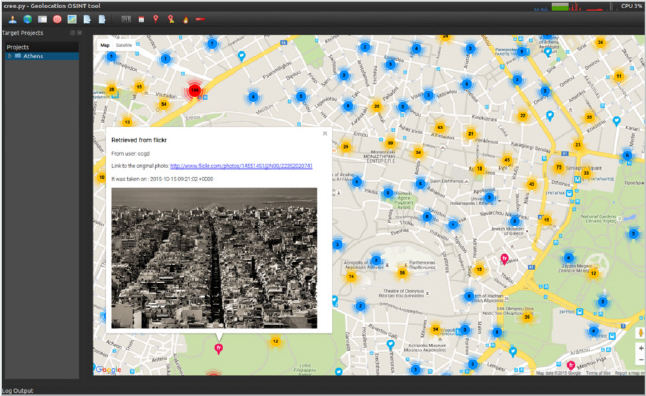
Task: Click the orange 45 cluster marker
Action: pos(507,160)
